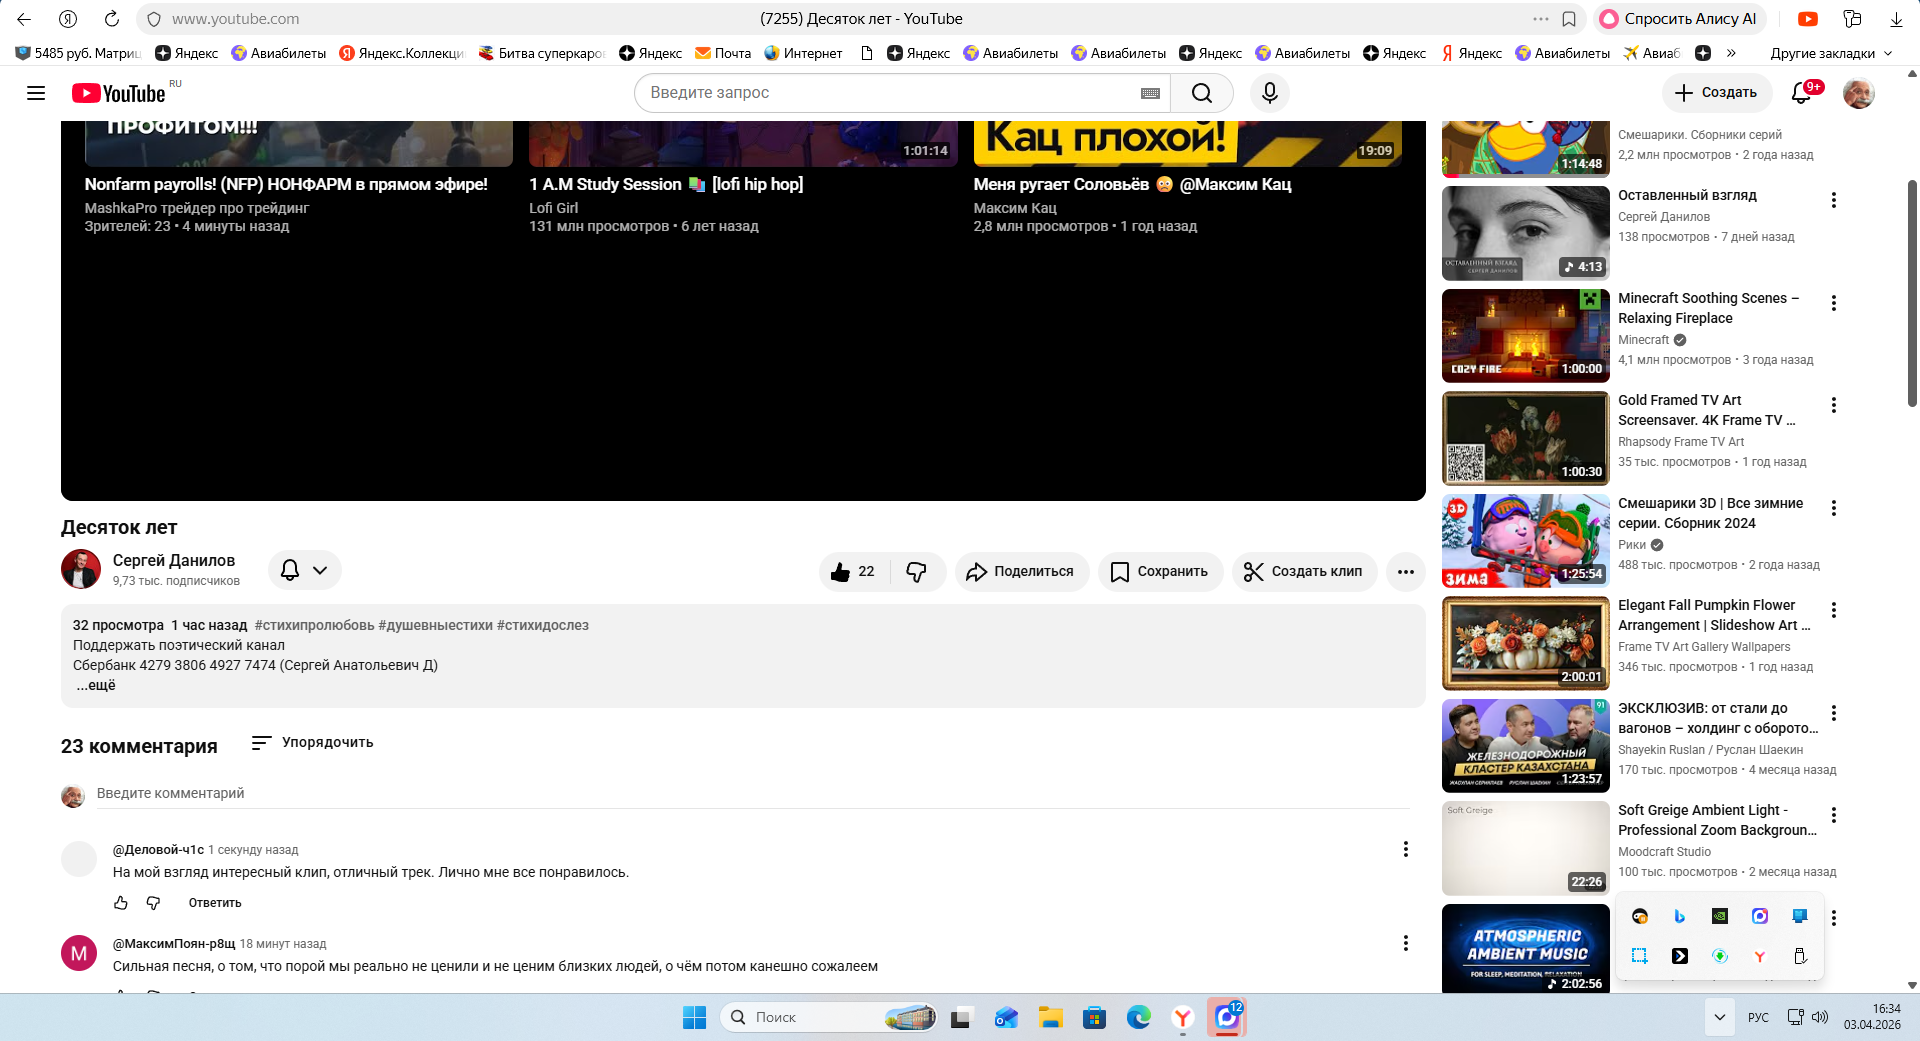Click the voice search microphone icon
The height and width of the screenshot is (1041, 1920).
(x=1269, y=93)
